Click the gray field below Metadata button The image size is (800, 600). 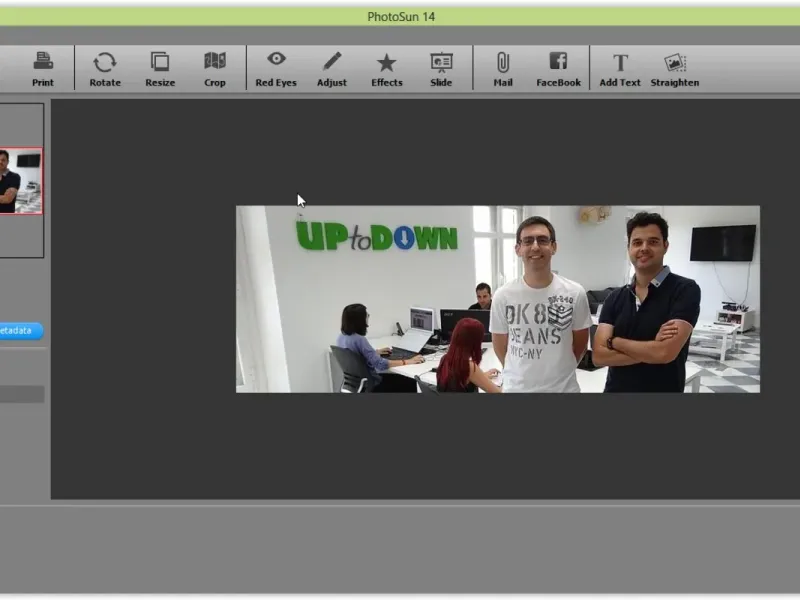[21, 394]
